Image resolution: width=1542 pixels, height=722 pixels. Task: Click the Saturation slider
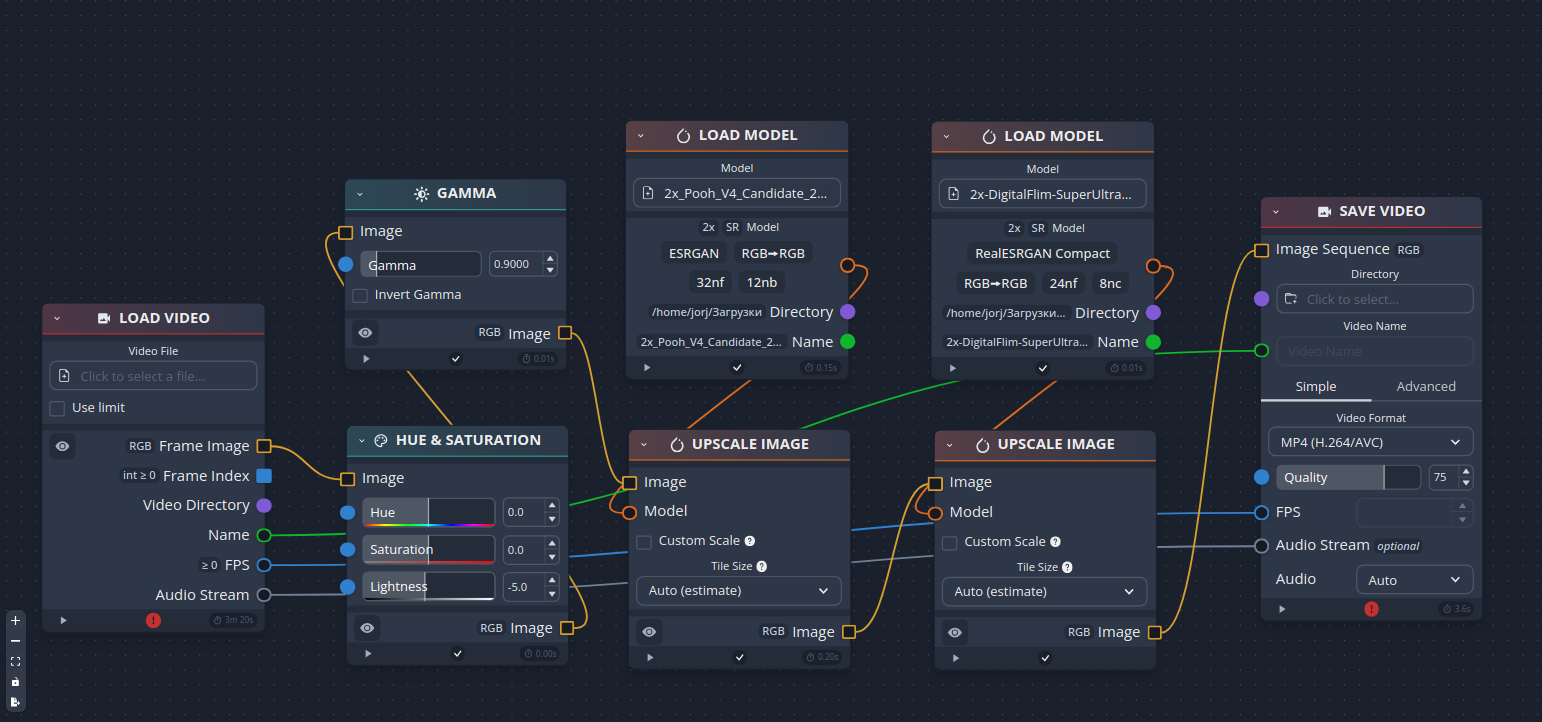(x=428, y=549)
